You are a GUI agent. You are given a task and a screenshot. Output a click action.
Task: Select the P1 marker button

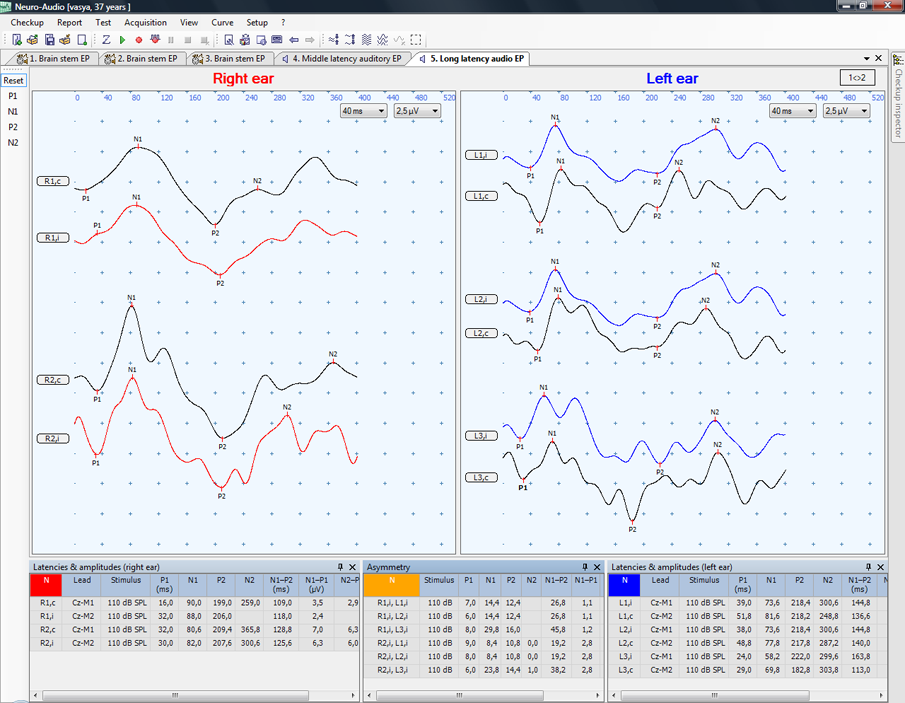click(x=13, y=96)
